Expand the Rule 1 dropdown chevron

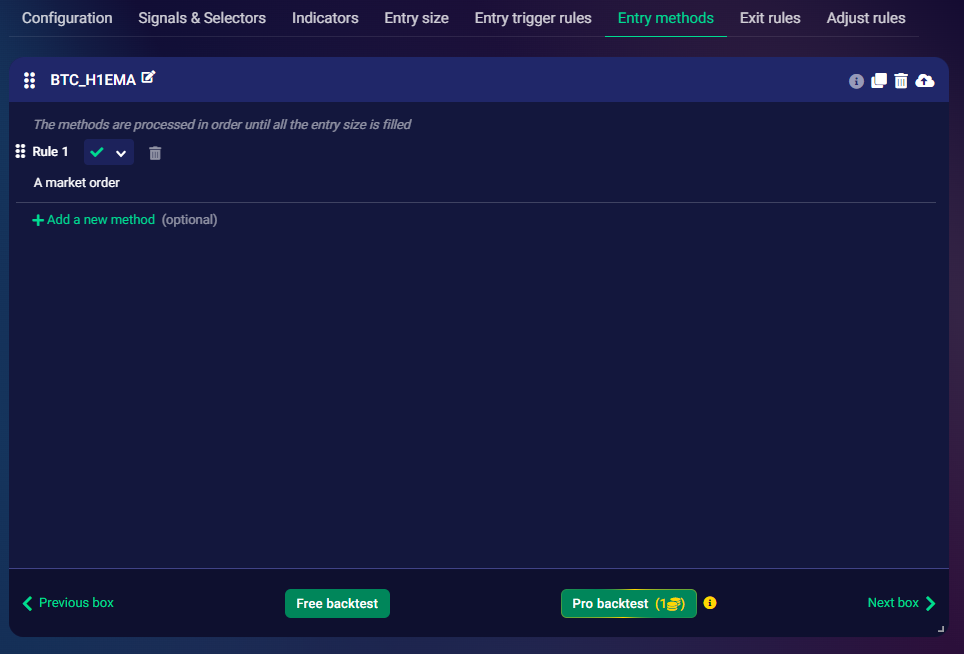click(x=121, y=153)
